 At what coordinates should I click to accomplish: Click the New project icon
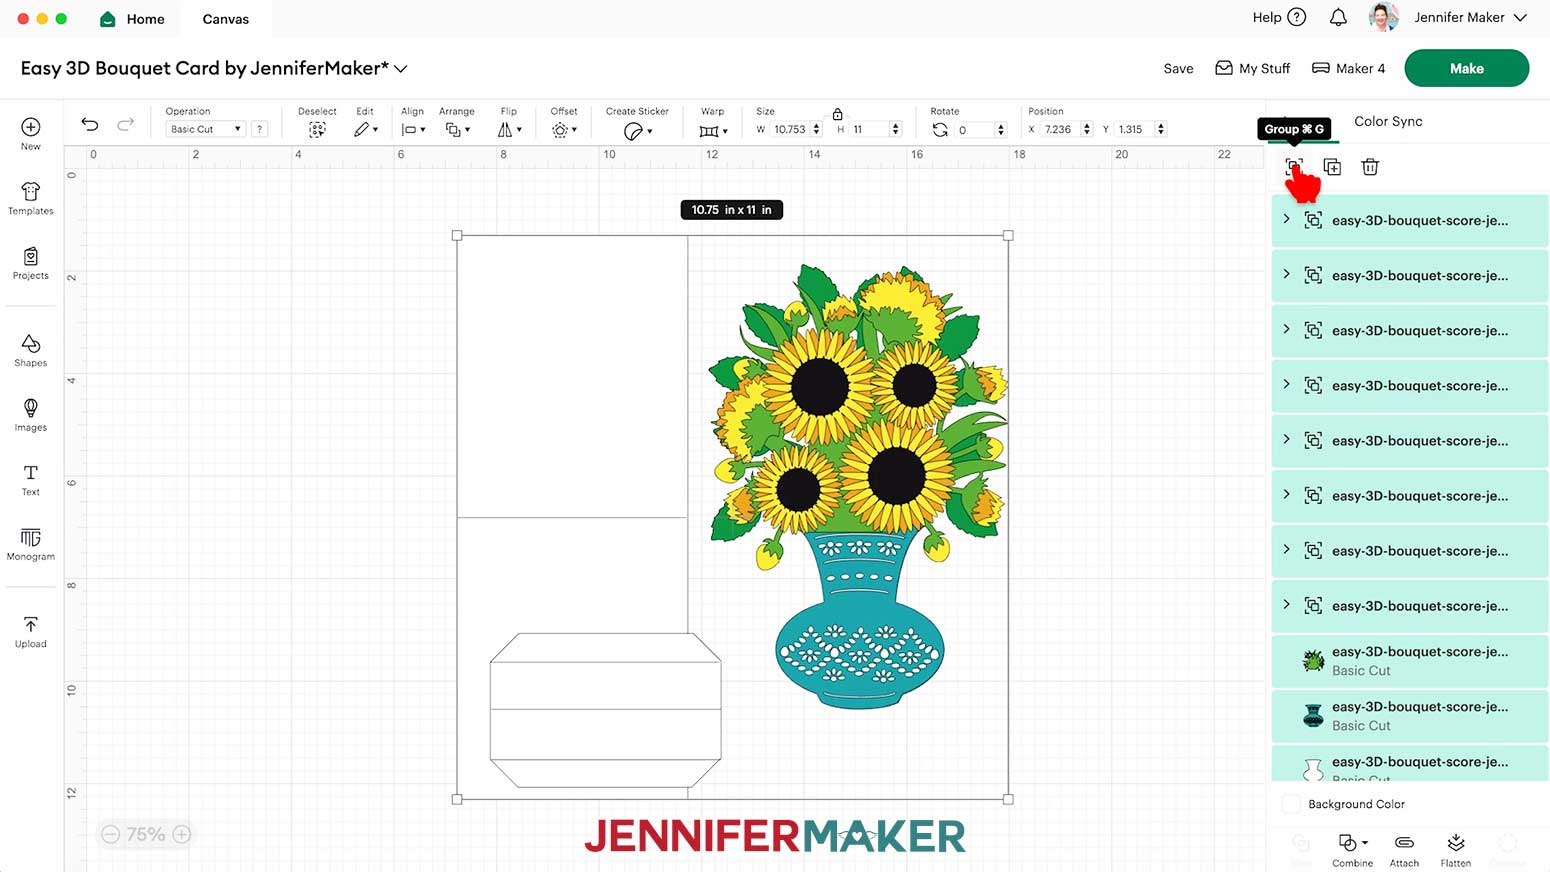click(31, 127)
